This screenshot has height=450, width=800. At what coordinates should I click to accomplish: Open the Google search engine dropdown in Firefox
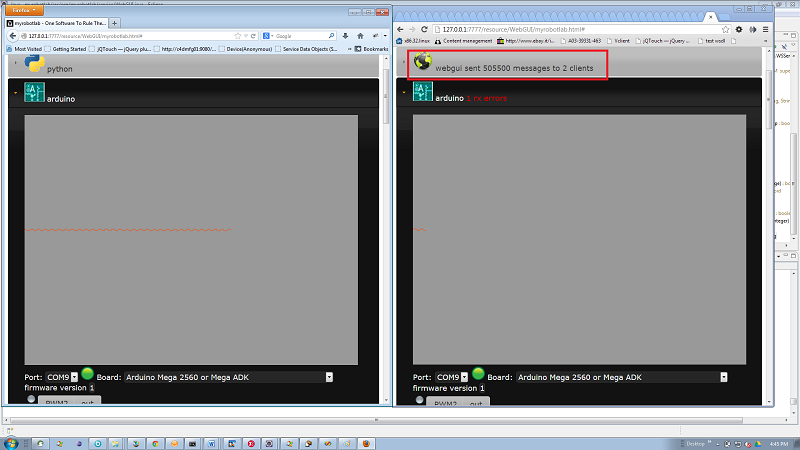(268, 36)
